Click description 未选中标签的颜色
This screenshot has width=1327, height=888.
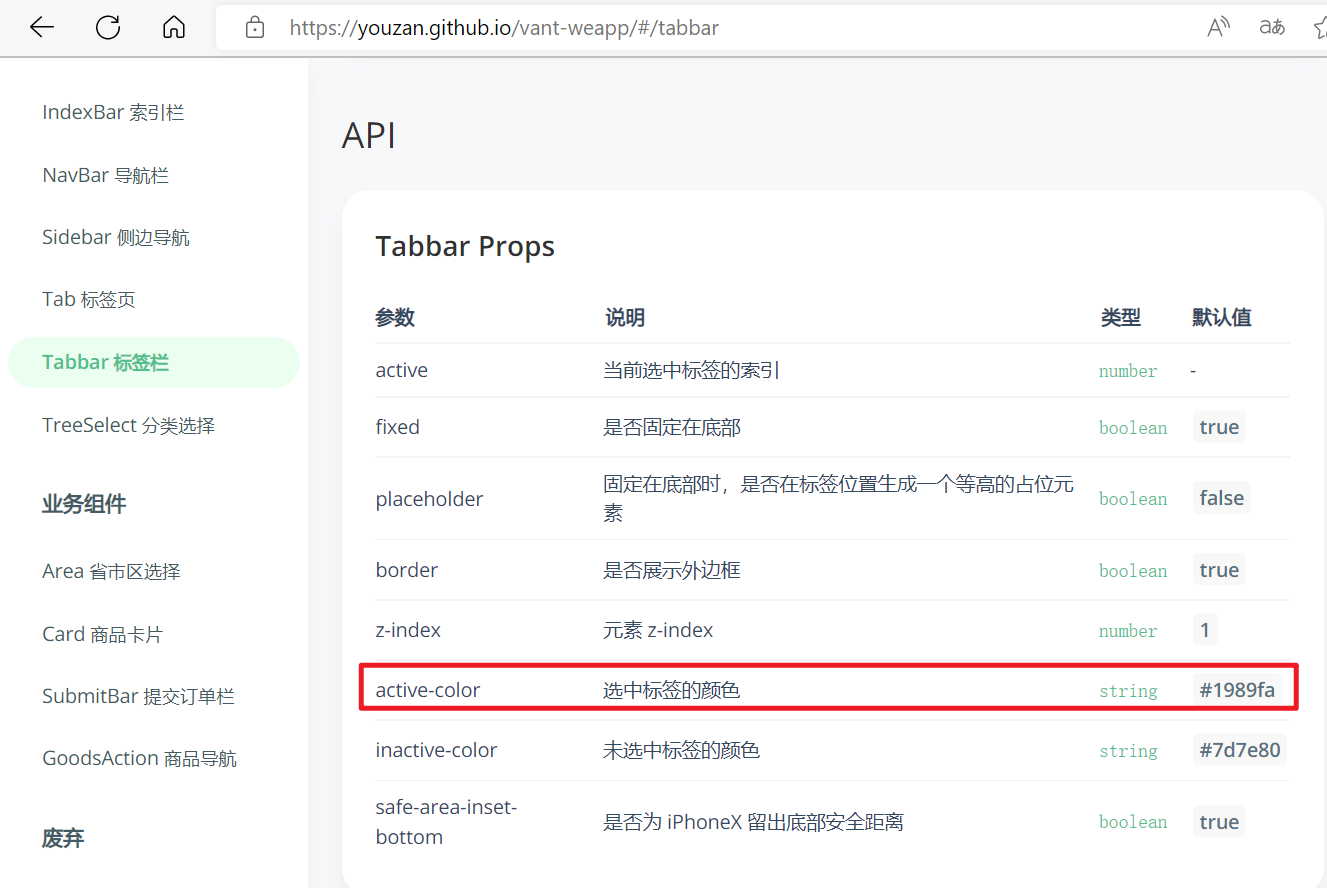point(682,750)
